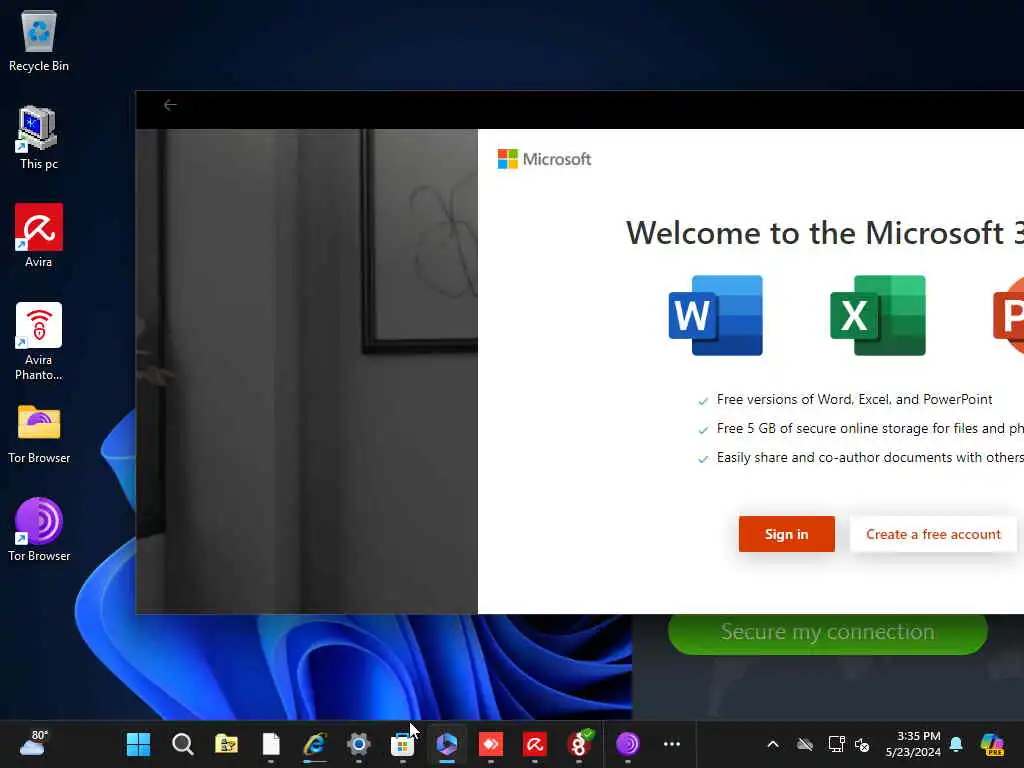Viewport: 1024px width, 768px height.
Task: Click the Sign in button
Action: 786,534
